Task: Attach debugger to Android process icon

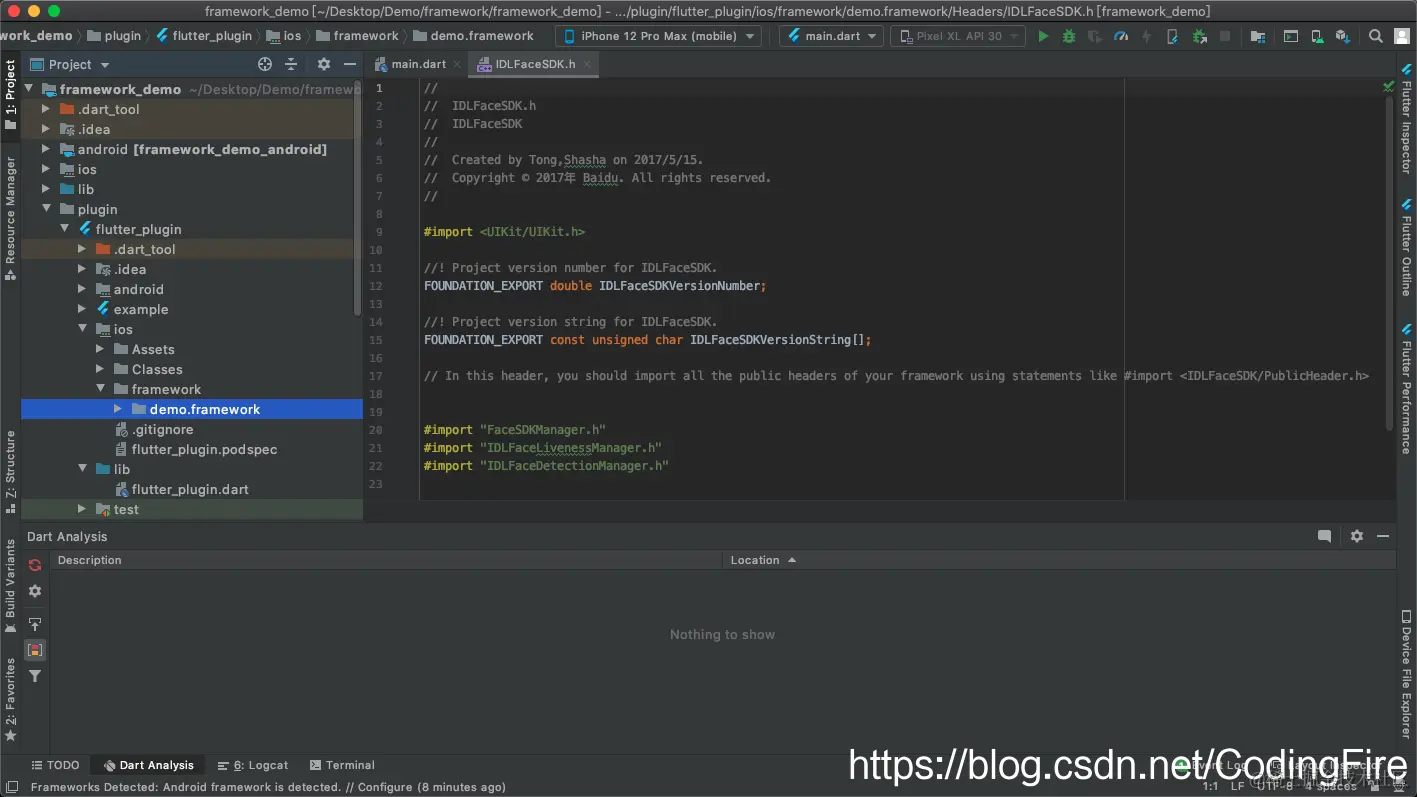Action: coord(1199,36)
